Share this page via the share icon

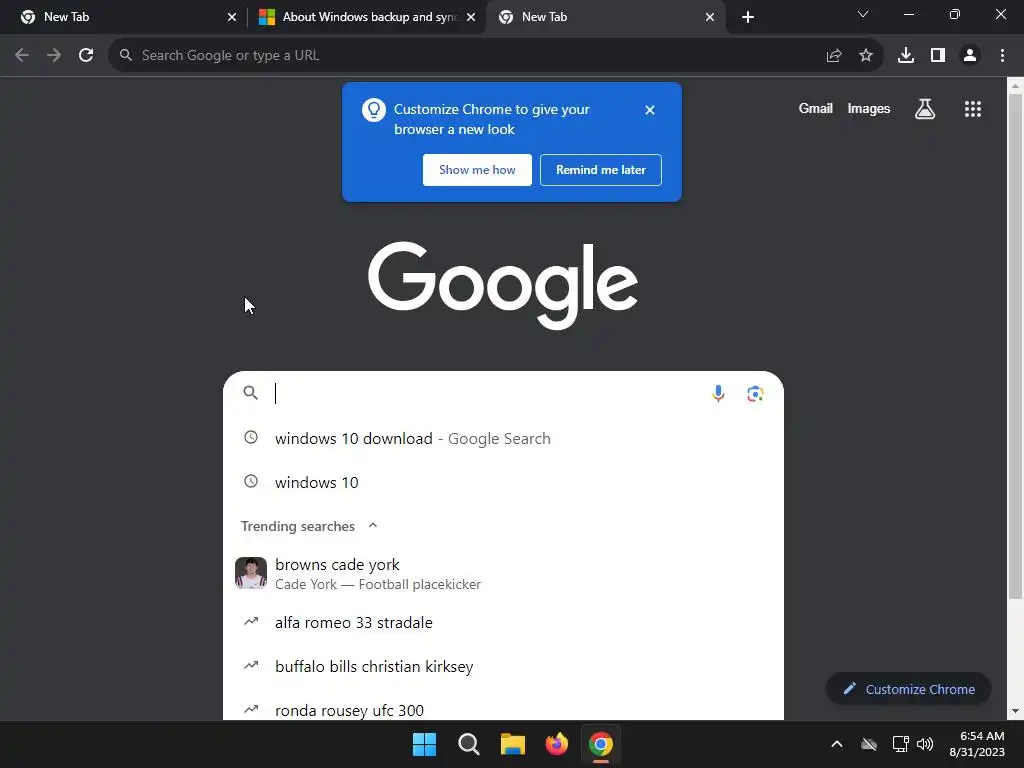click(834, 56)
